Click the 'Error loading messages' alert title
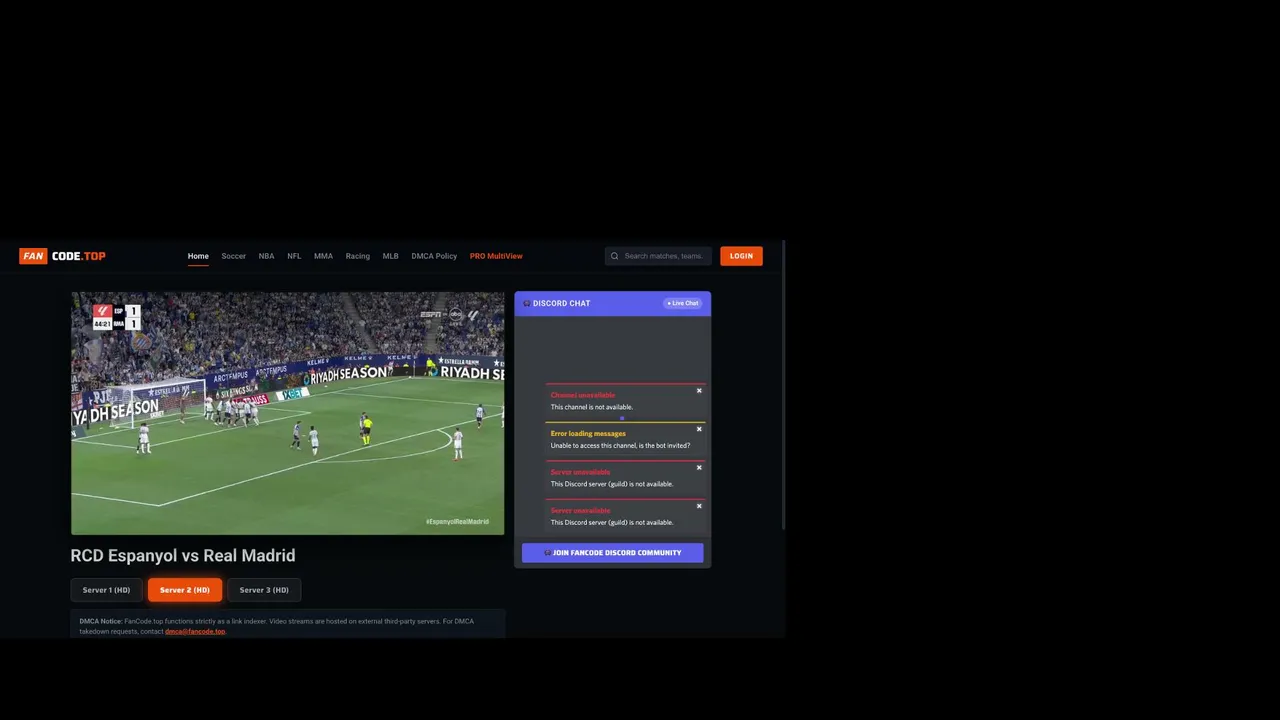Image resolution: width=1280 pixels, height=720 pixels. coord(588,433)
